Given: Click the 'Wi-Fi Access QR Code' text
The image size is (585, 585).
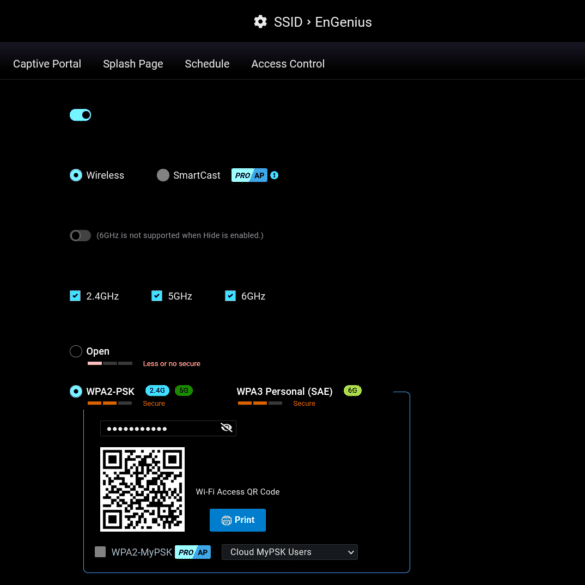Looking at the screenshot, I should (237, 492).
